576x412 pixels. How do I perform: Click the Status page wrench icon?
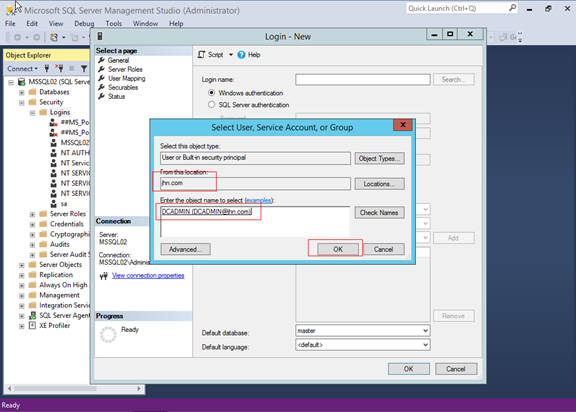101,96
